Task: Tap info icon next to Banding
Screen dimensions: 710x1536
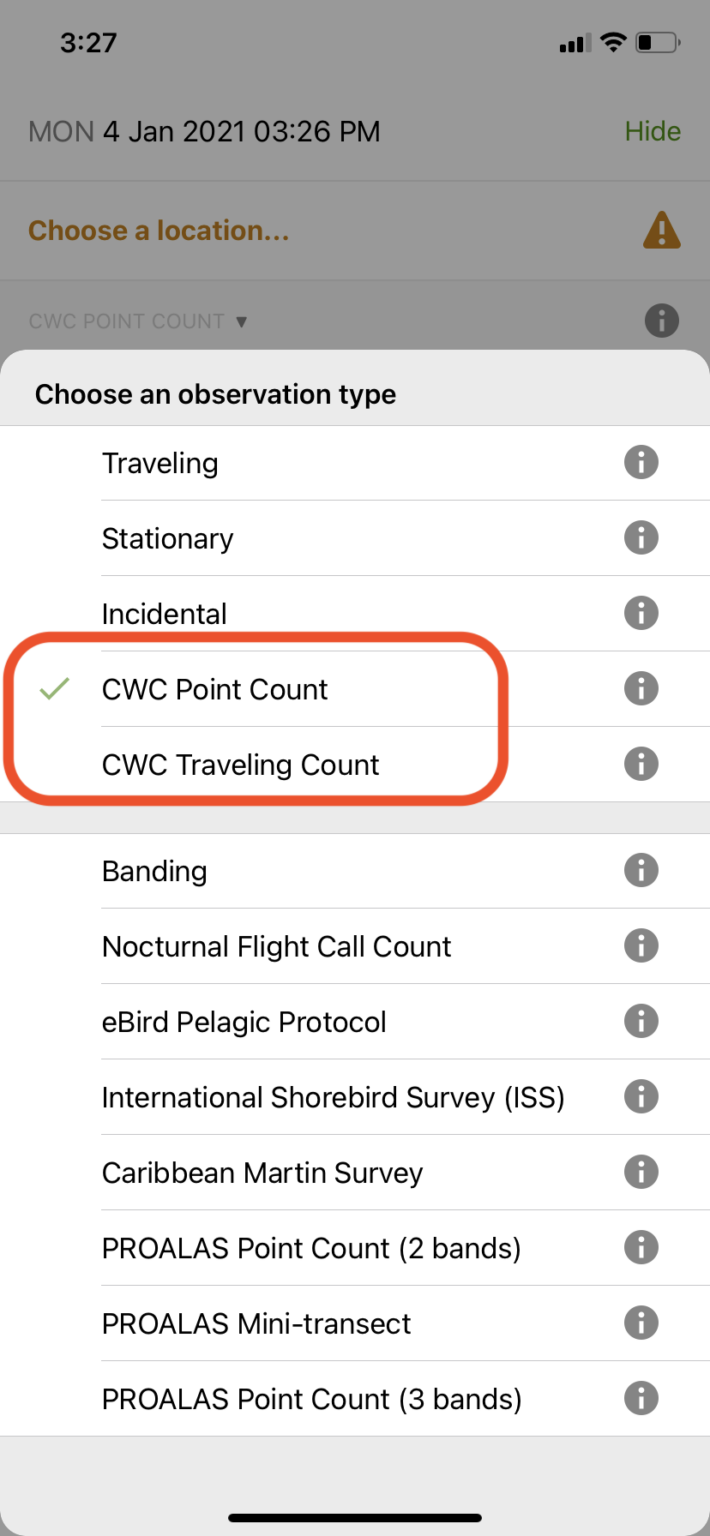Action: click(x=641, y=871)
